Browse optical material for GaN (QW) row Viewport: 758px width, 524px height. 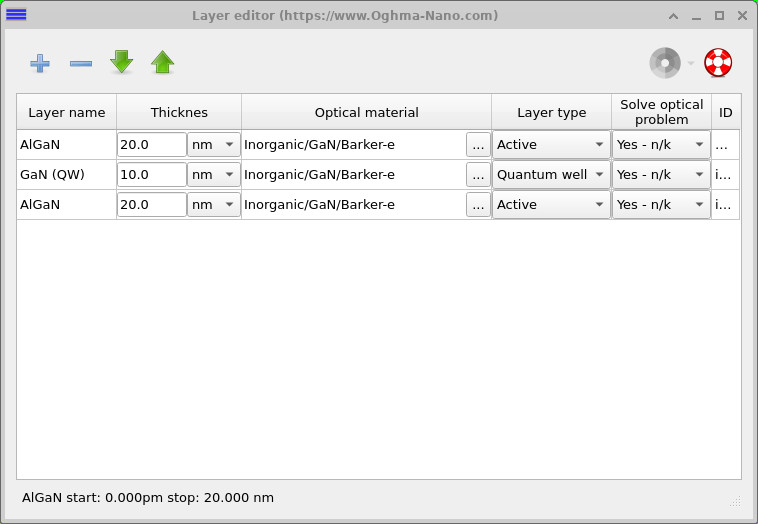pos(478,175)
